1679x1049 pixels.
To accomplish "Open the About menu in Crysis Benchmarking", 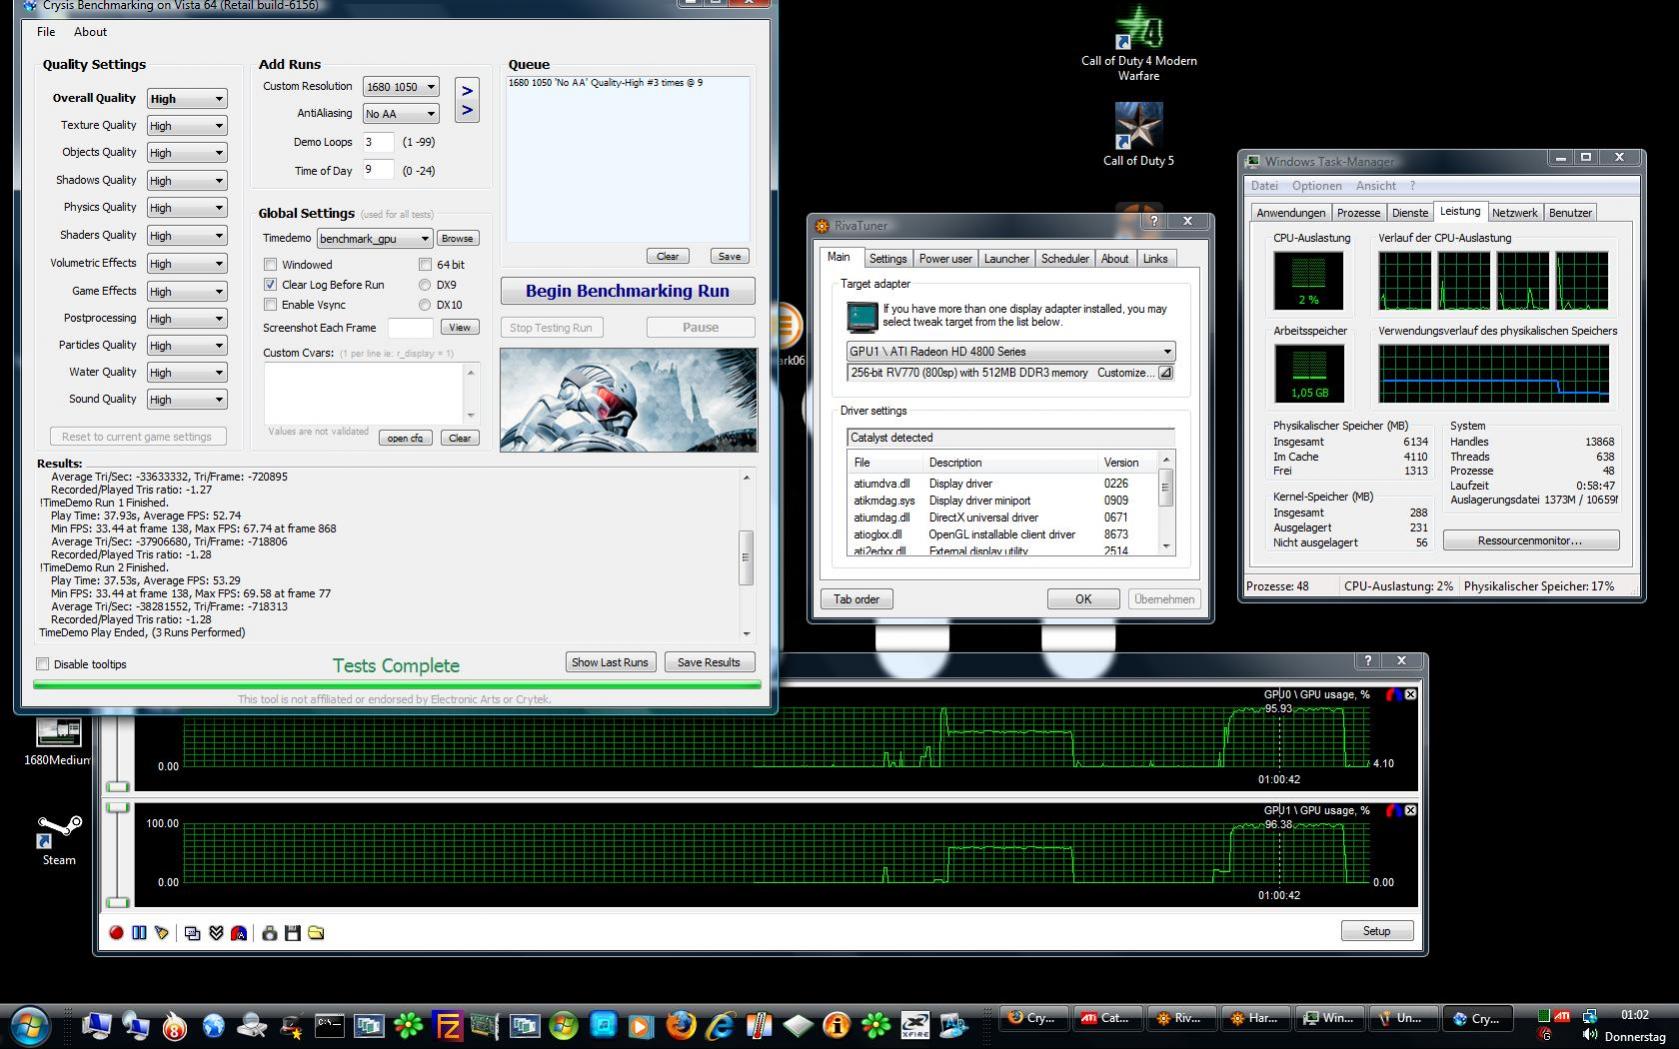I will tap(90, 32).
